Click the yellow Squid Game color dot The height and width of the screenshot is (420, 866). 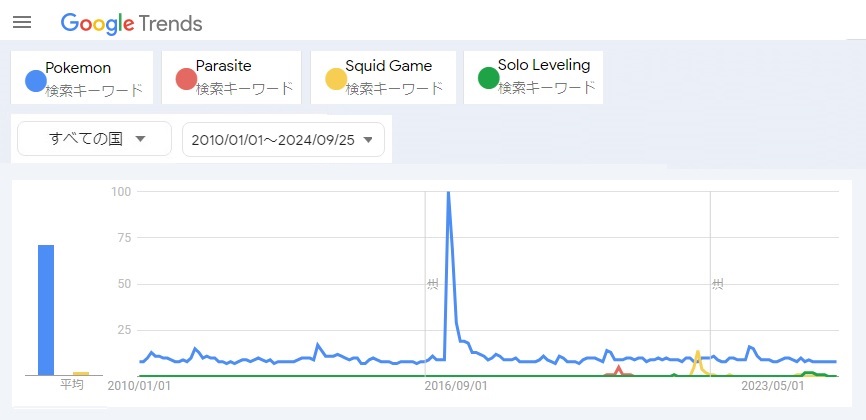[x=335, y=79]
